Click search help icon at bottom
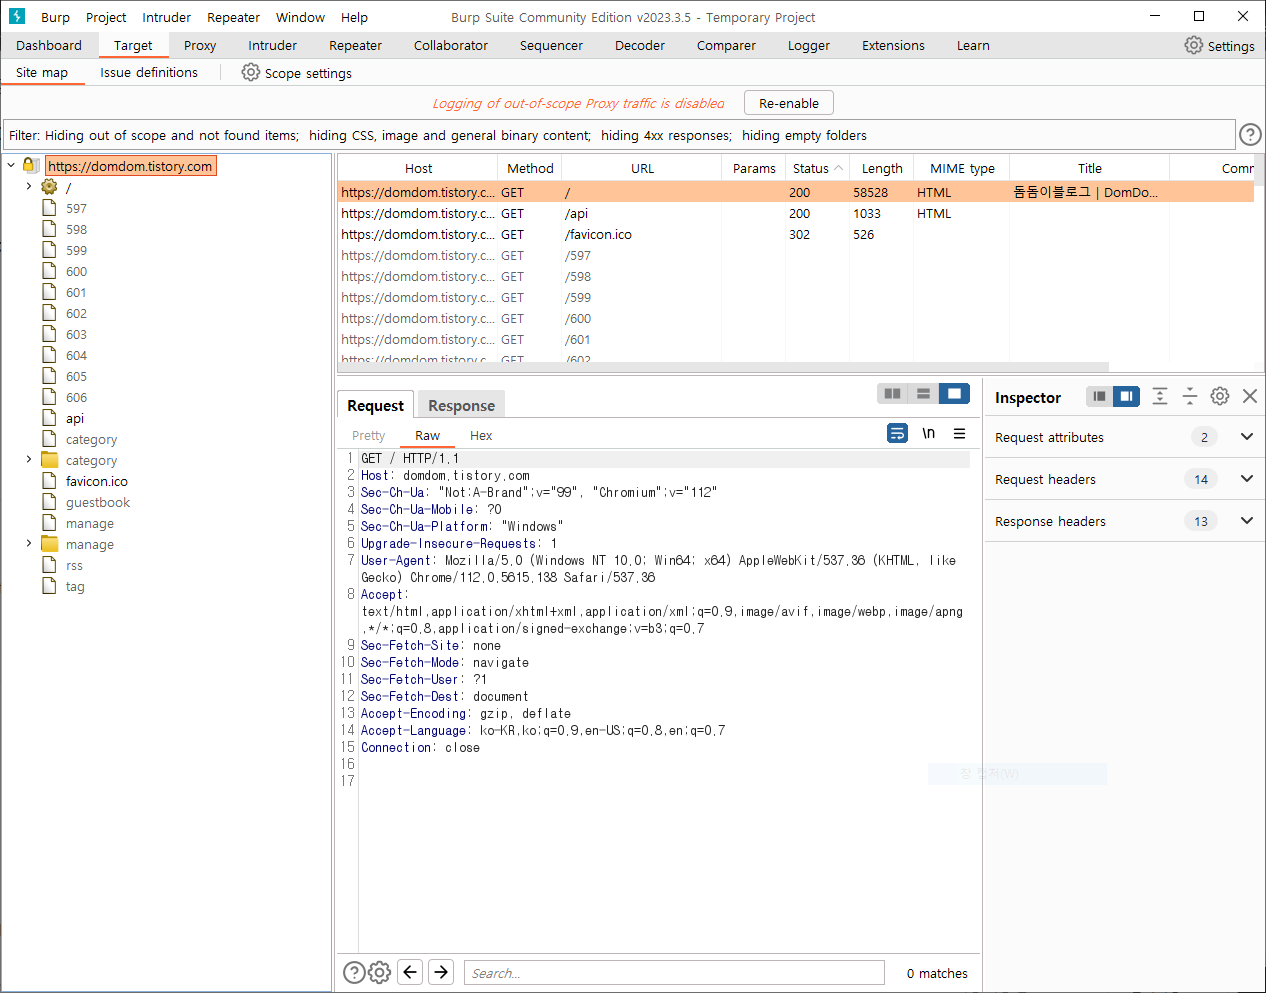 pos(354,972)
